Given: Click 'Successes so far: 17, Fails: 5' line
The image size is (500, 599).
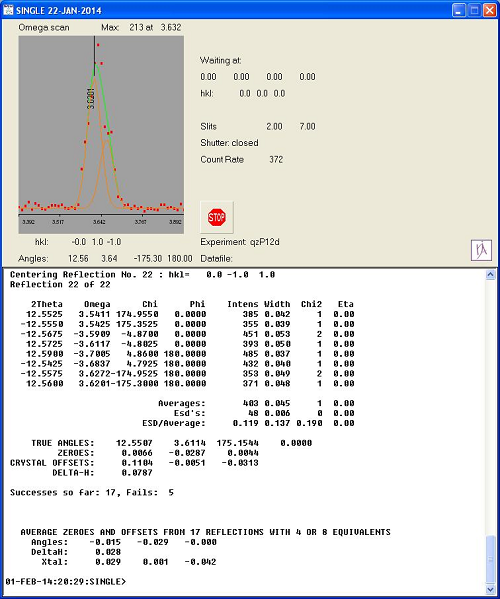Looking at the screenshot, I should click(92, 493).
